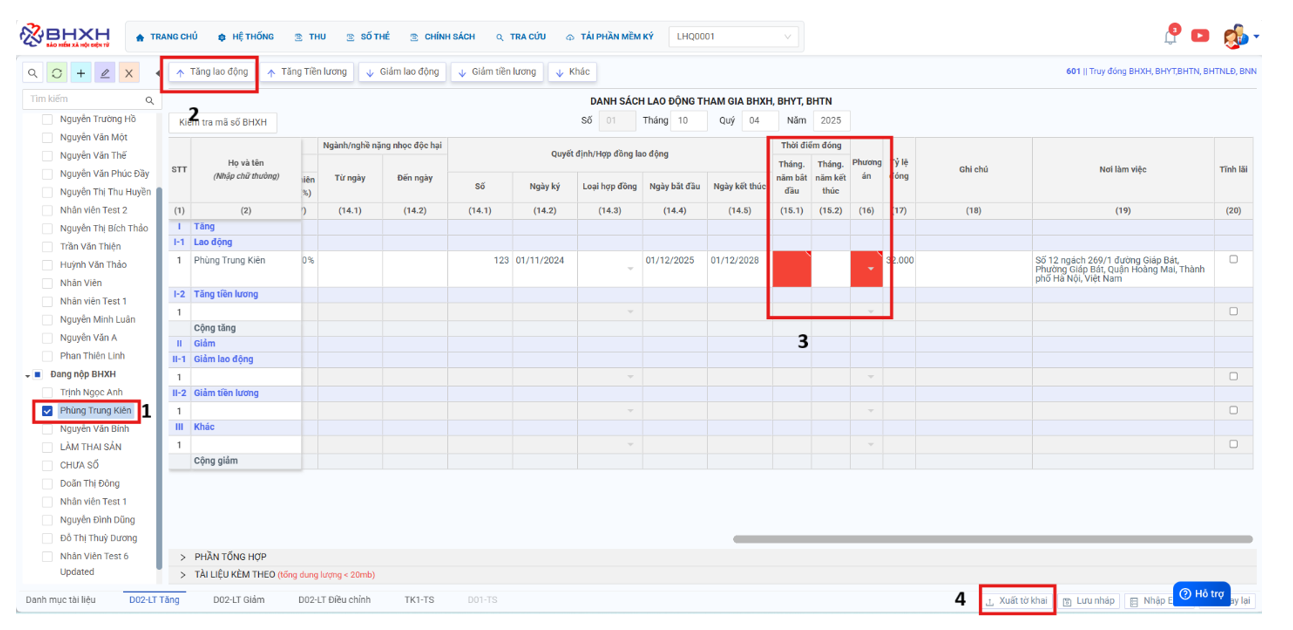Click the Tìm kiếm search field
1293x630 pixels.
coord(85,100)
